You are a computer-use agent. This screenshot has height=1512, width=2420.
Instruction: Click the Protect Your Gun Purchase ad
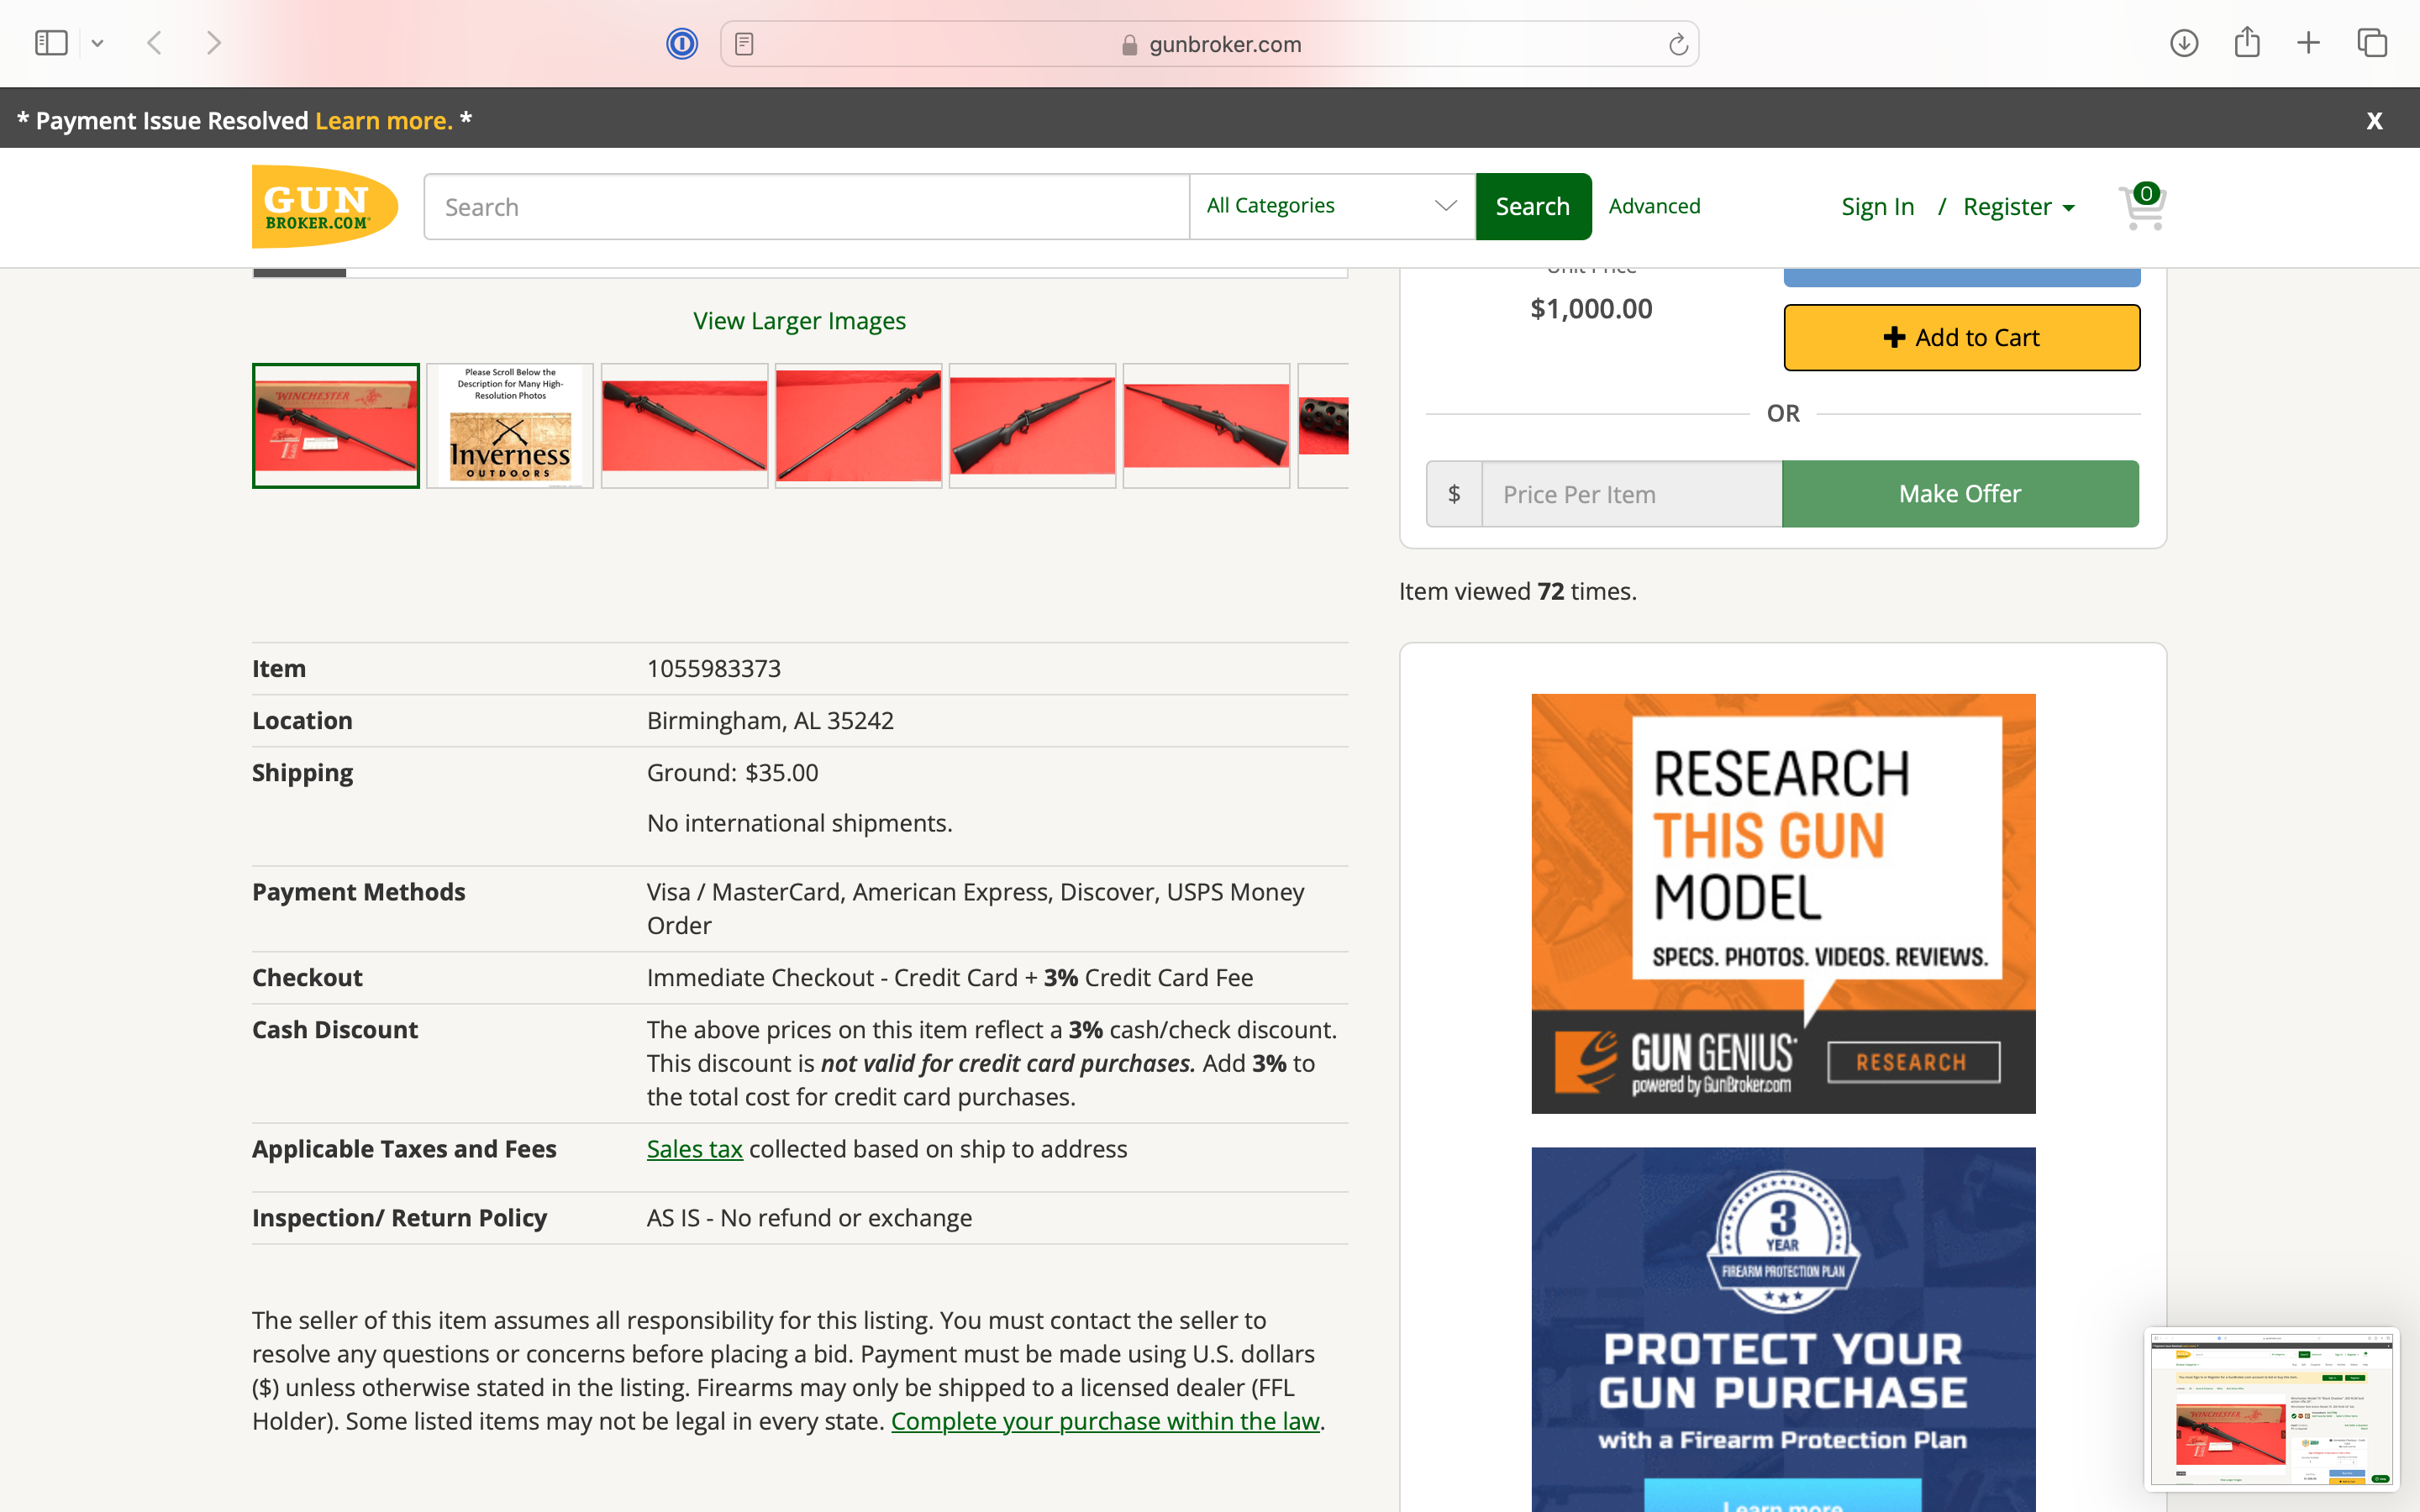[x=1783, y=1329]
